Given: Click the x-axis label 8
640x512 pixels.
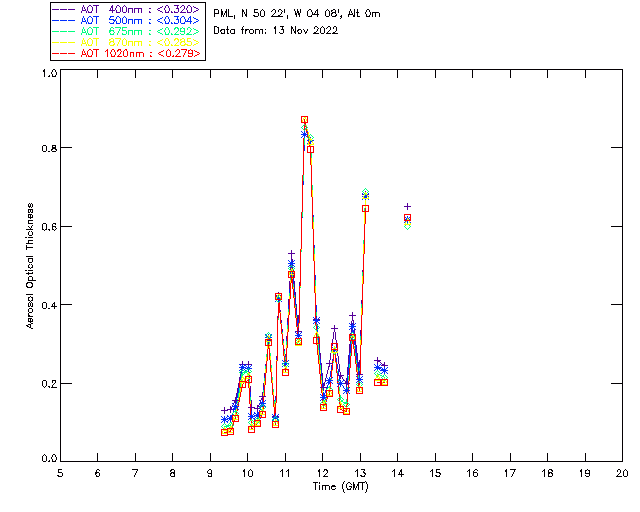Looking at the screenshot, I should click(173, 473).
